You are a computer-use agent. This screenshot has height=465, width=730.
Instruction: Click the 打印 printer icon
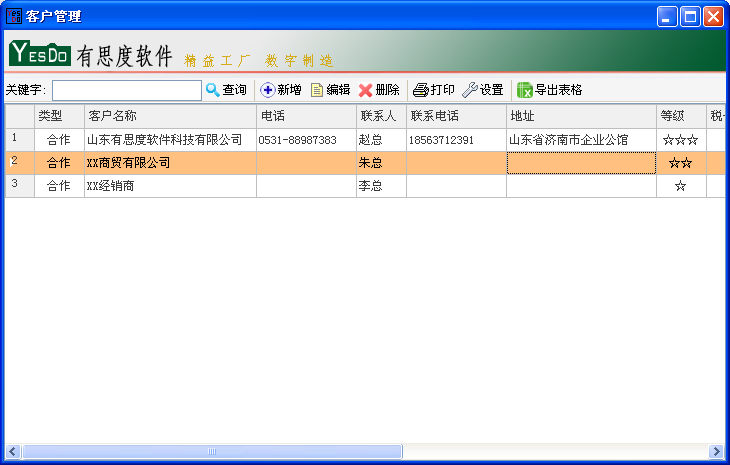[x=421, y=90]
